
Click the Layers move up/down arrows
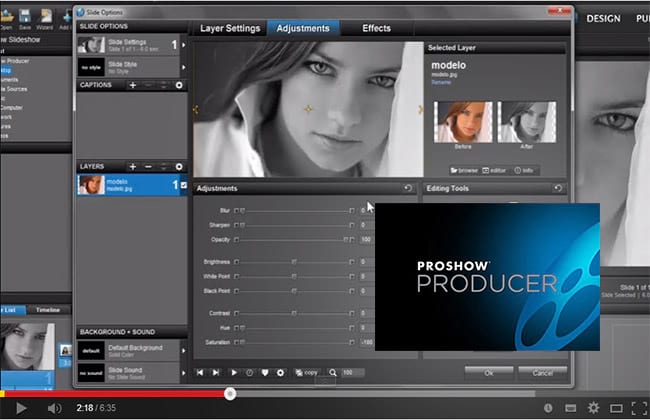(164, 167)
